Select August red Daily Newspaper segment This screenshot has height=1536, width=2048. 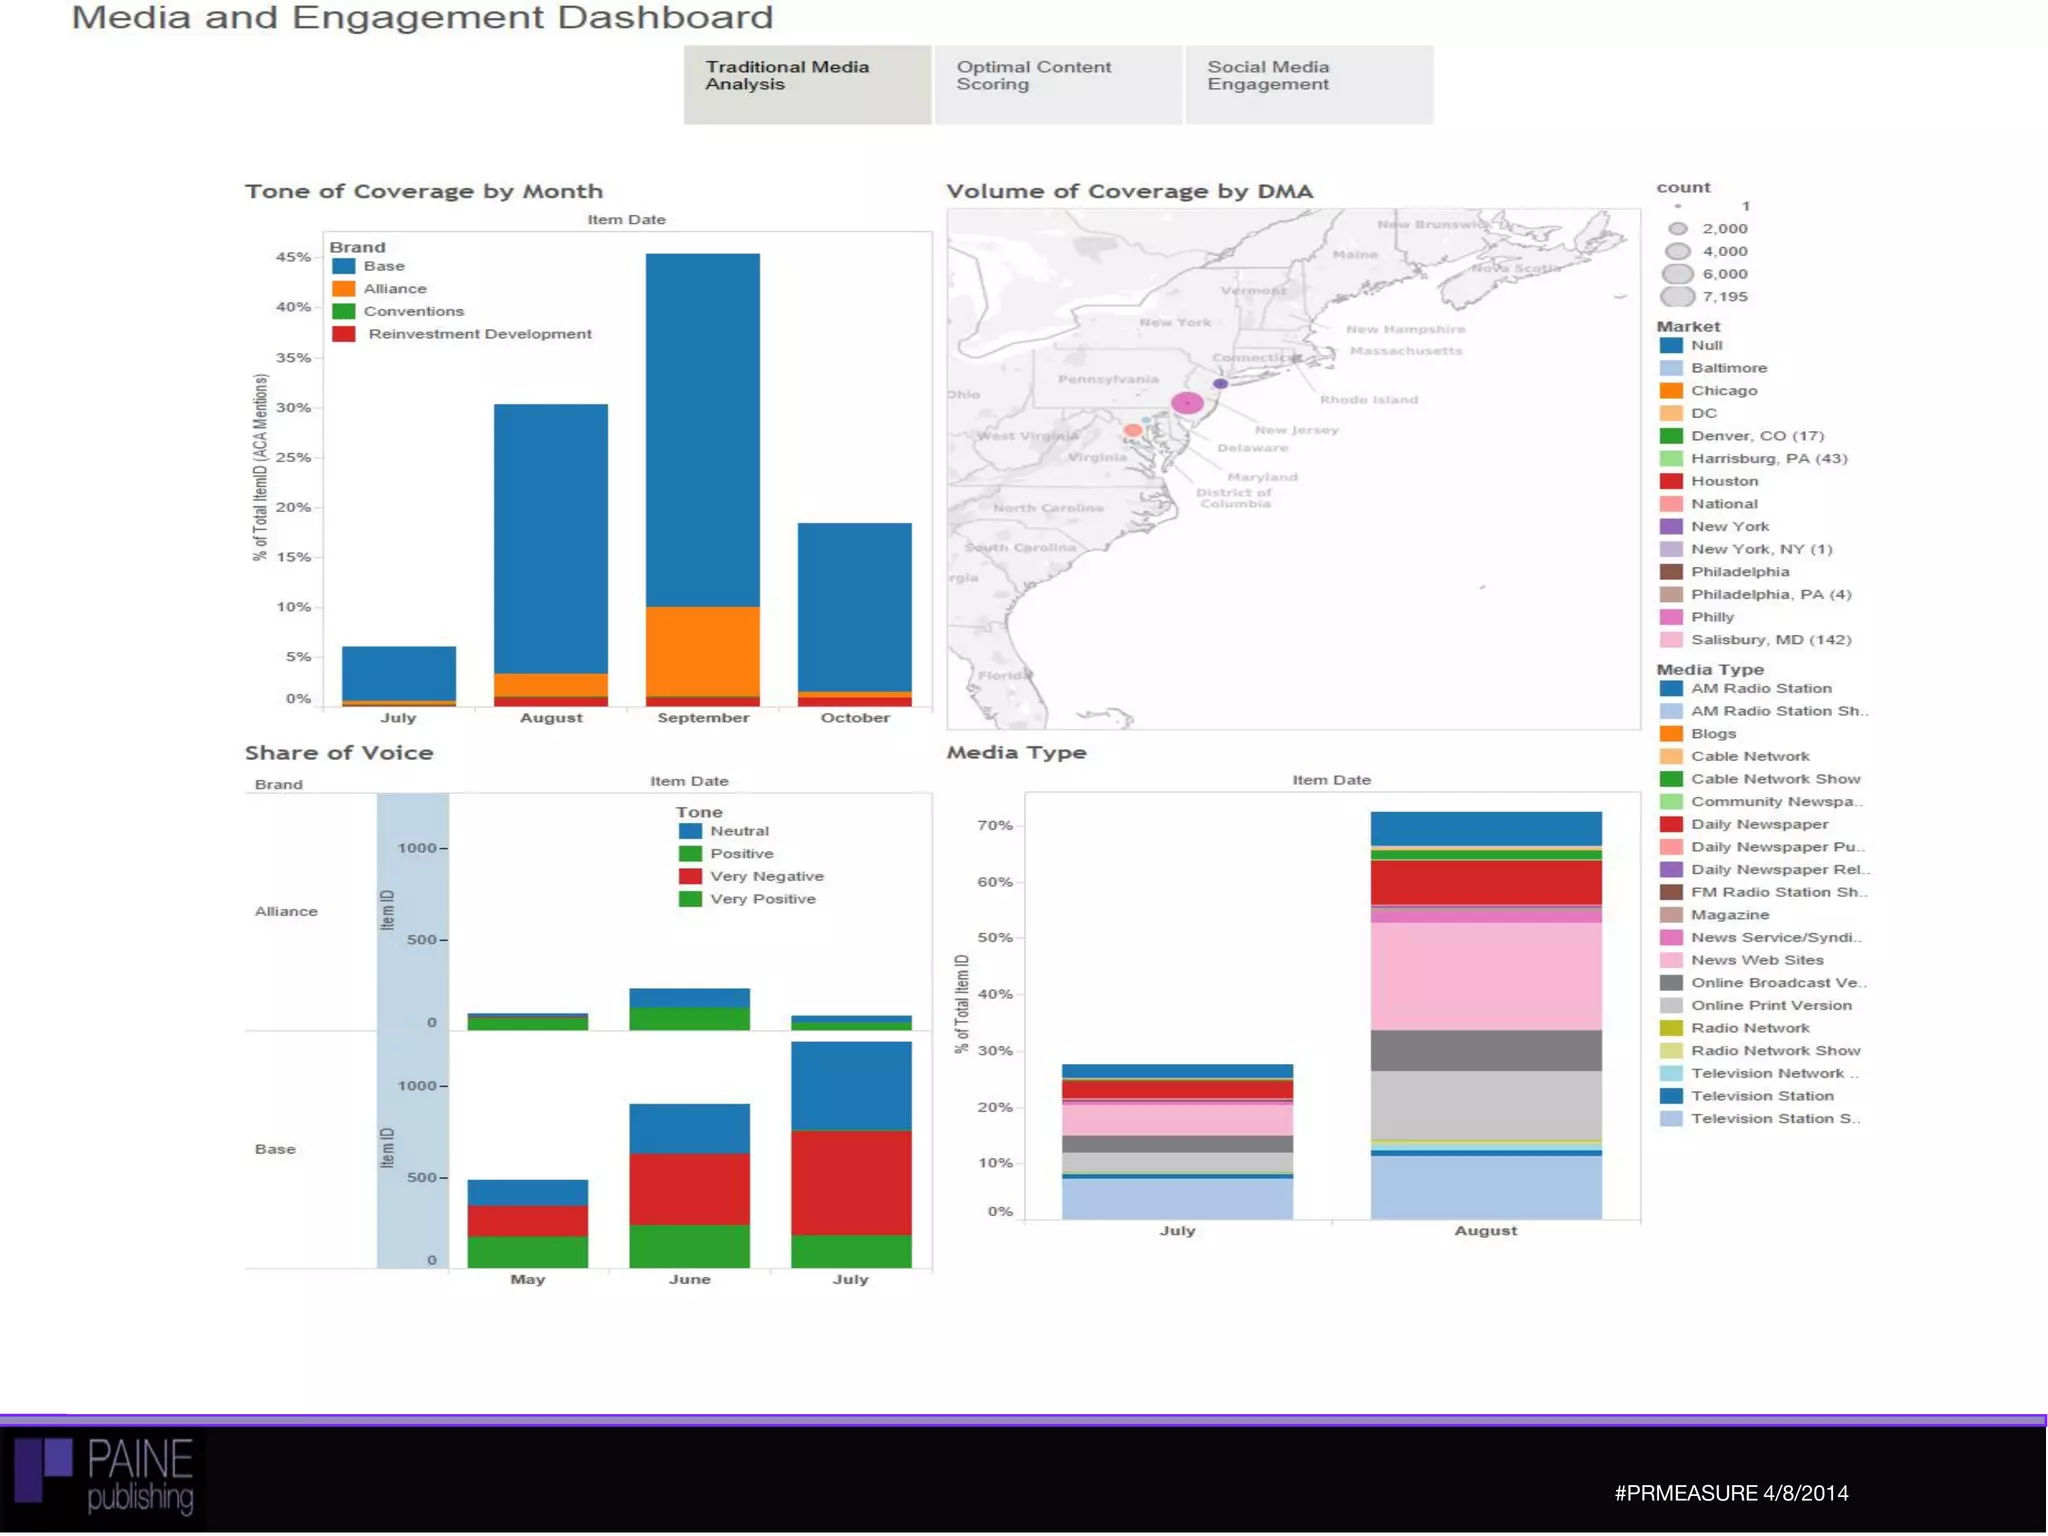[x=1486, y=883]
